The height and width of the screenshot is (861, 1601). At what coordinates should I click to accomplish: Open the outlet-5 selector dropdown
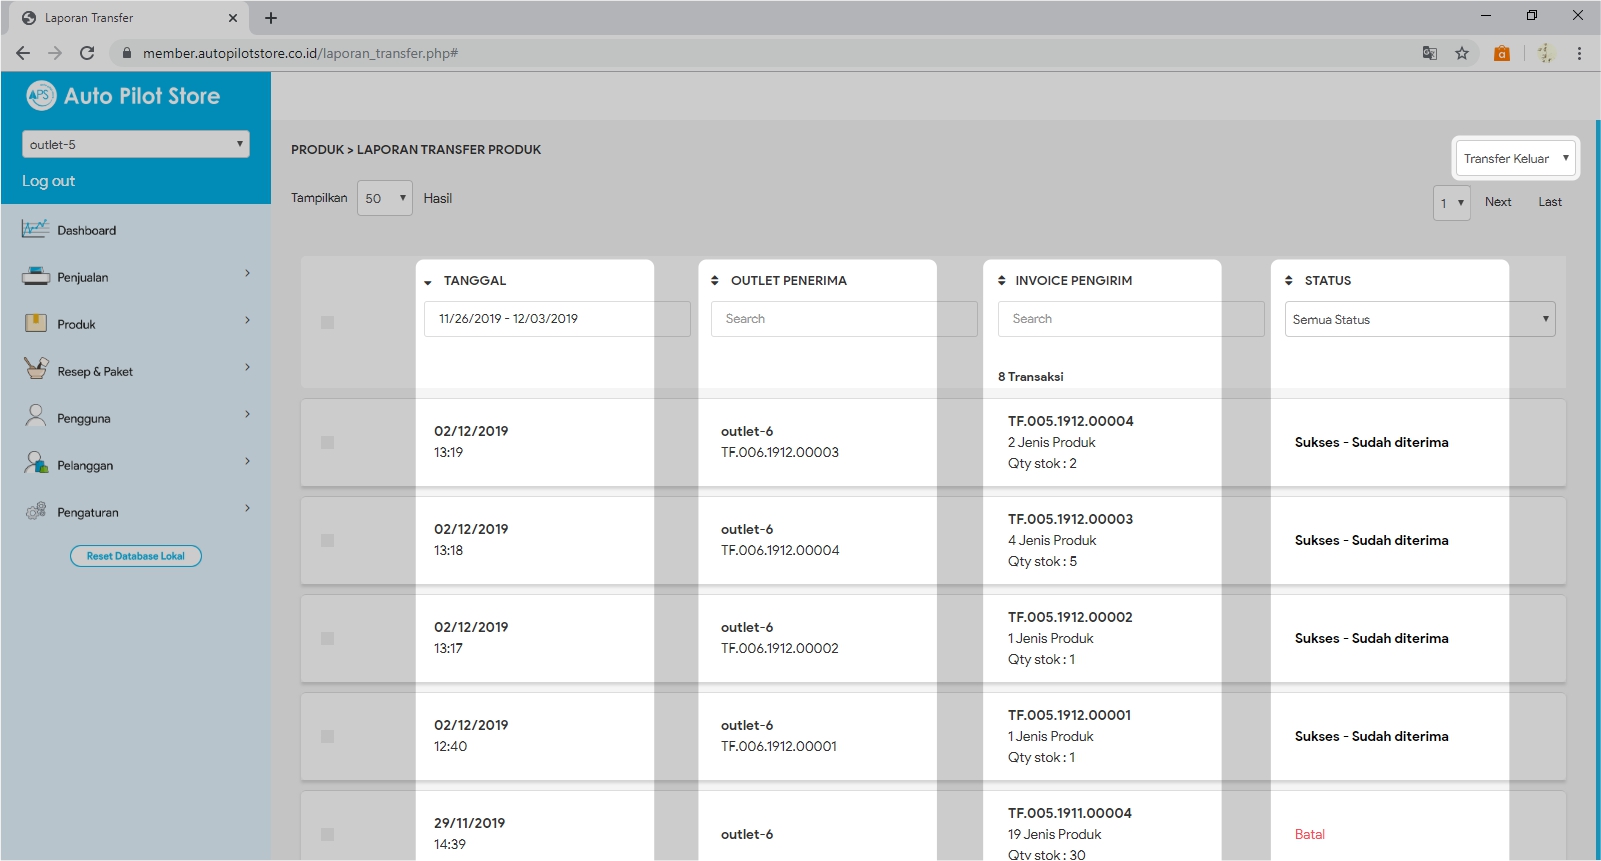[x=136, y=144]
